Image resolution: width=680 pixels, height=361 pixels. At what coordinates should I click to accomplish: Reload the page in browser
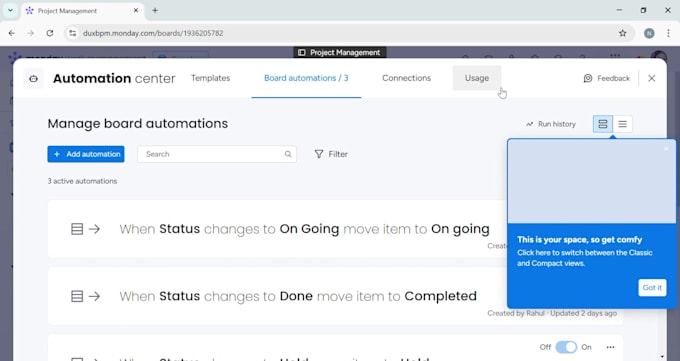(50, 33)
